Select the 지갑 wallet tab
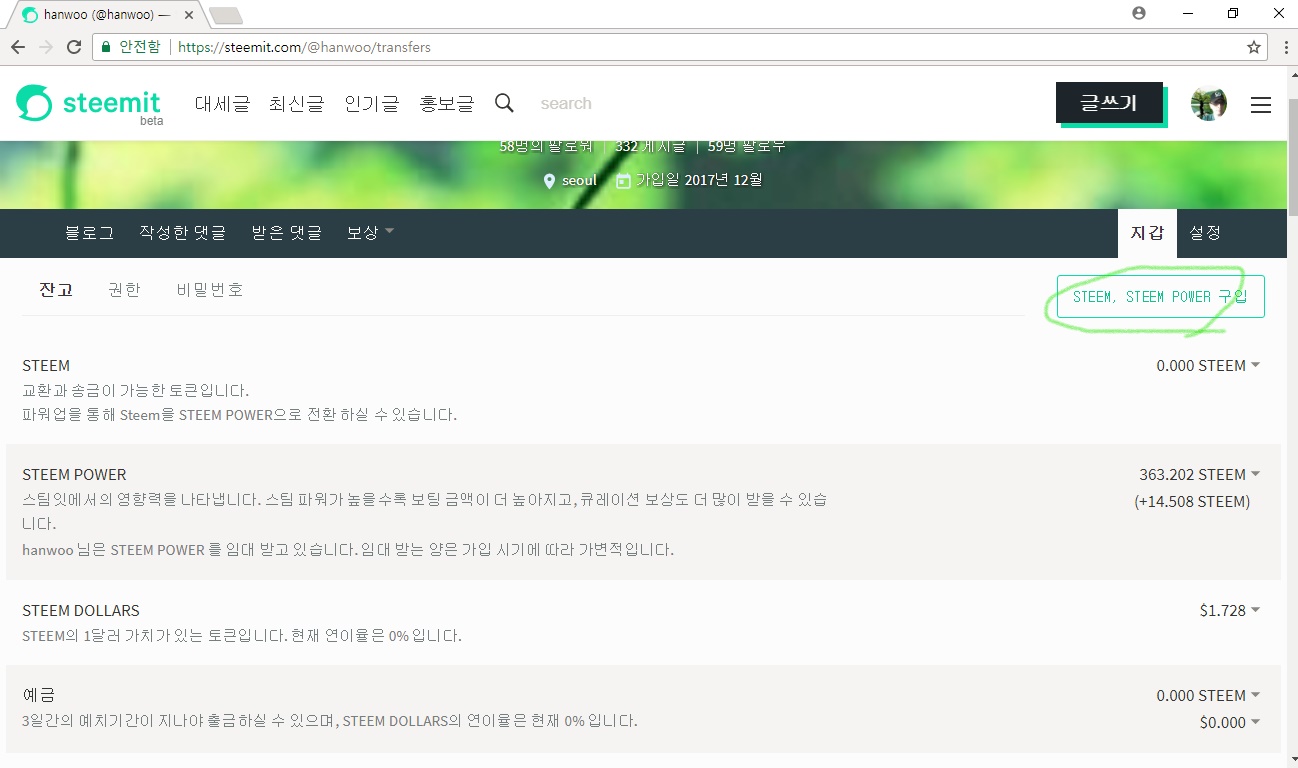Image resolution: width=1298 pixels, height=768 pixels. 1147,233
